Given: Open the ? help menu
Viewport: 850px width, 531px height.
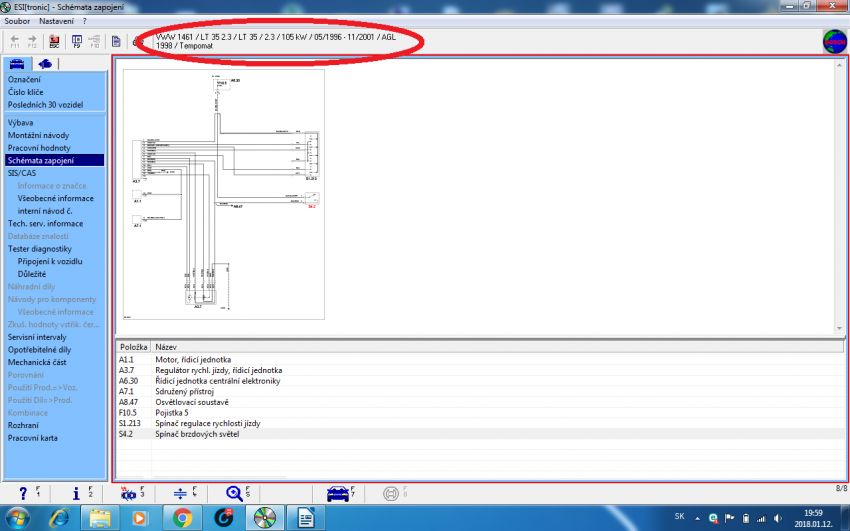Looking at the screenshot, I should pos(85,21).
